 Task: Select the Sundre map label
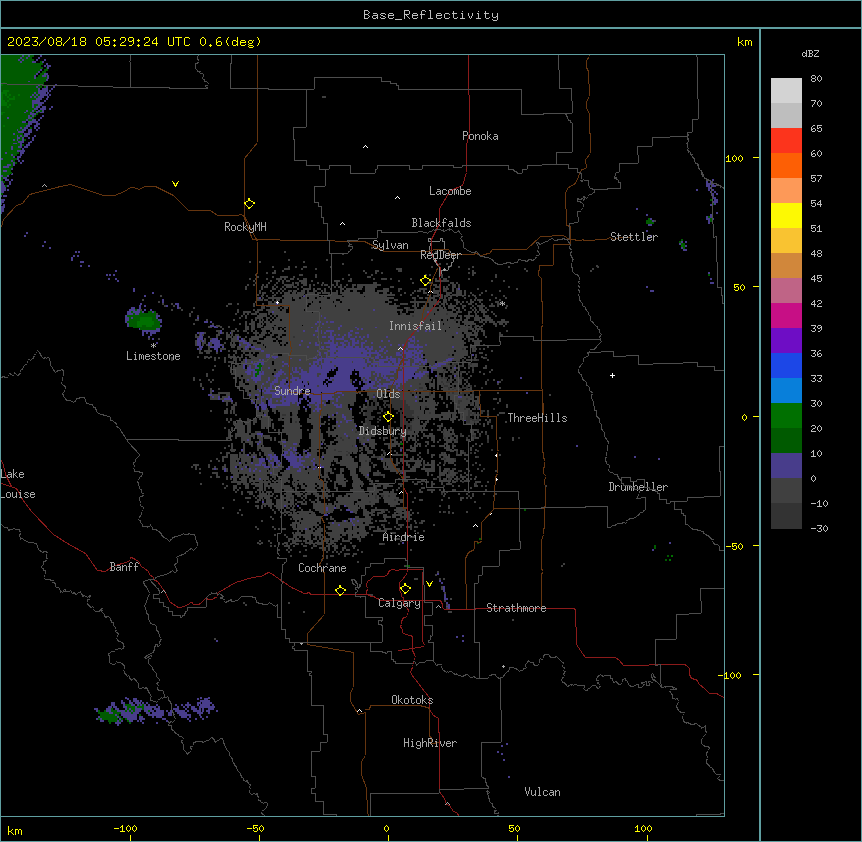pyautogui.click(x=292, y=391)
